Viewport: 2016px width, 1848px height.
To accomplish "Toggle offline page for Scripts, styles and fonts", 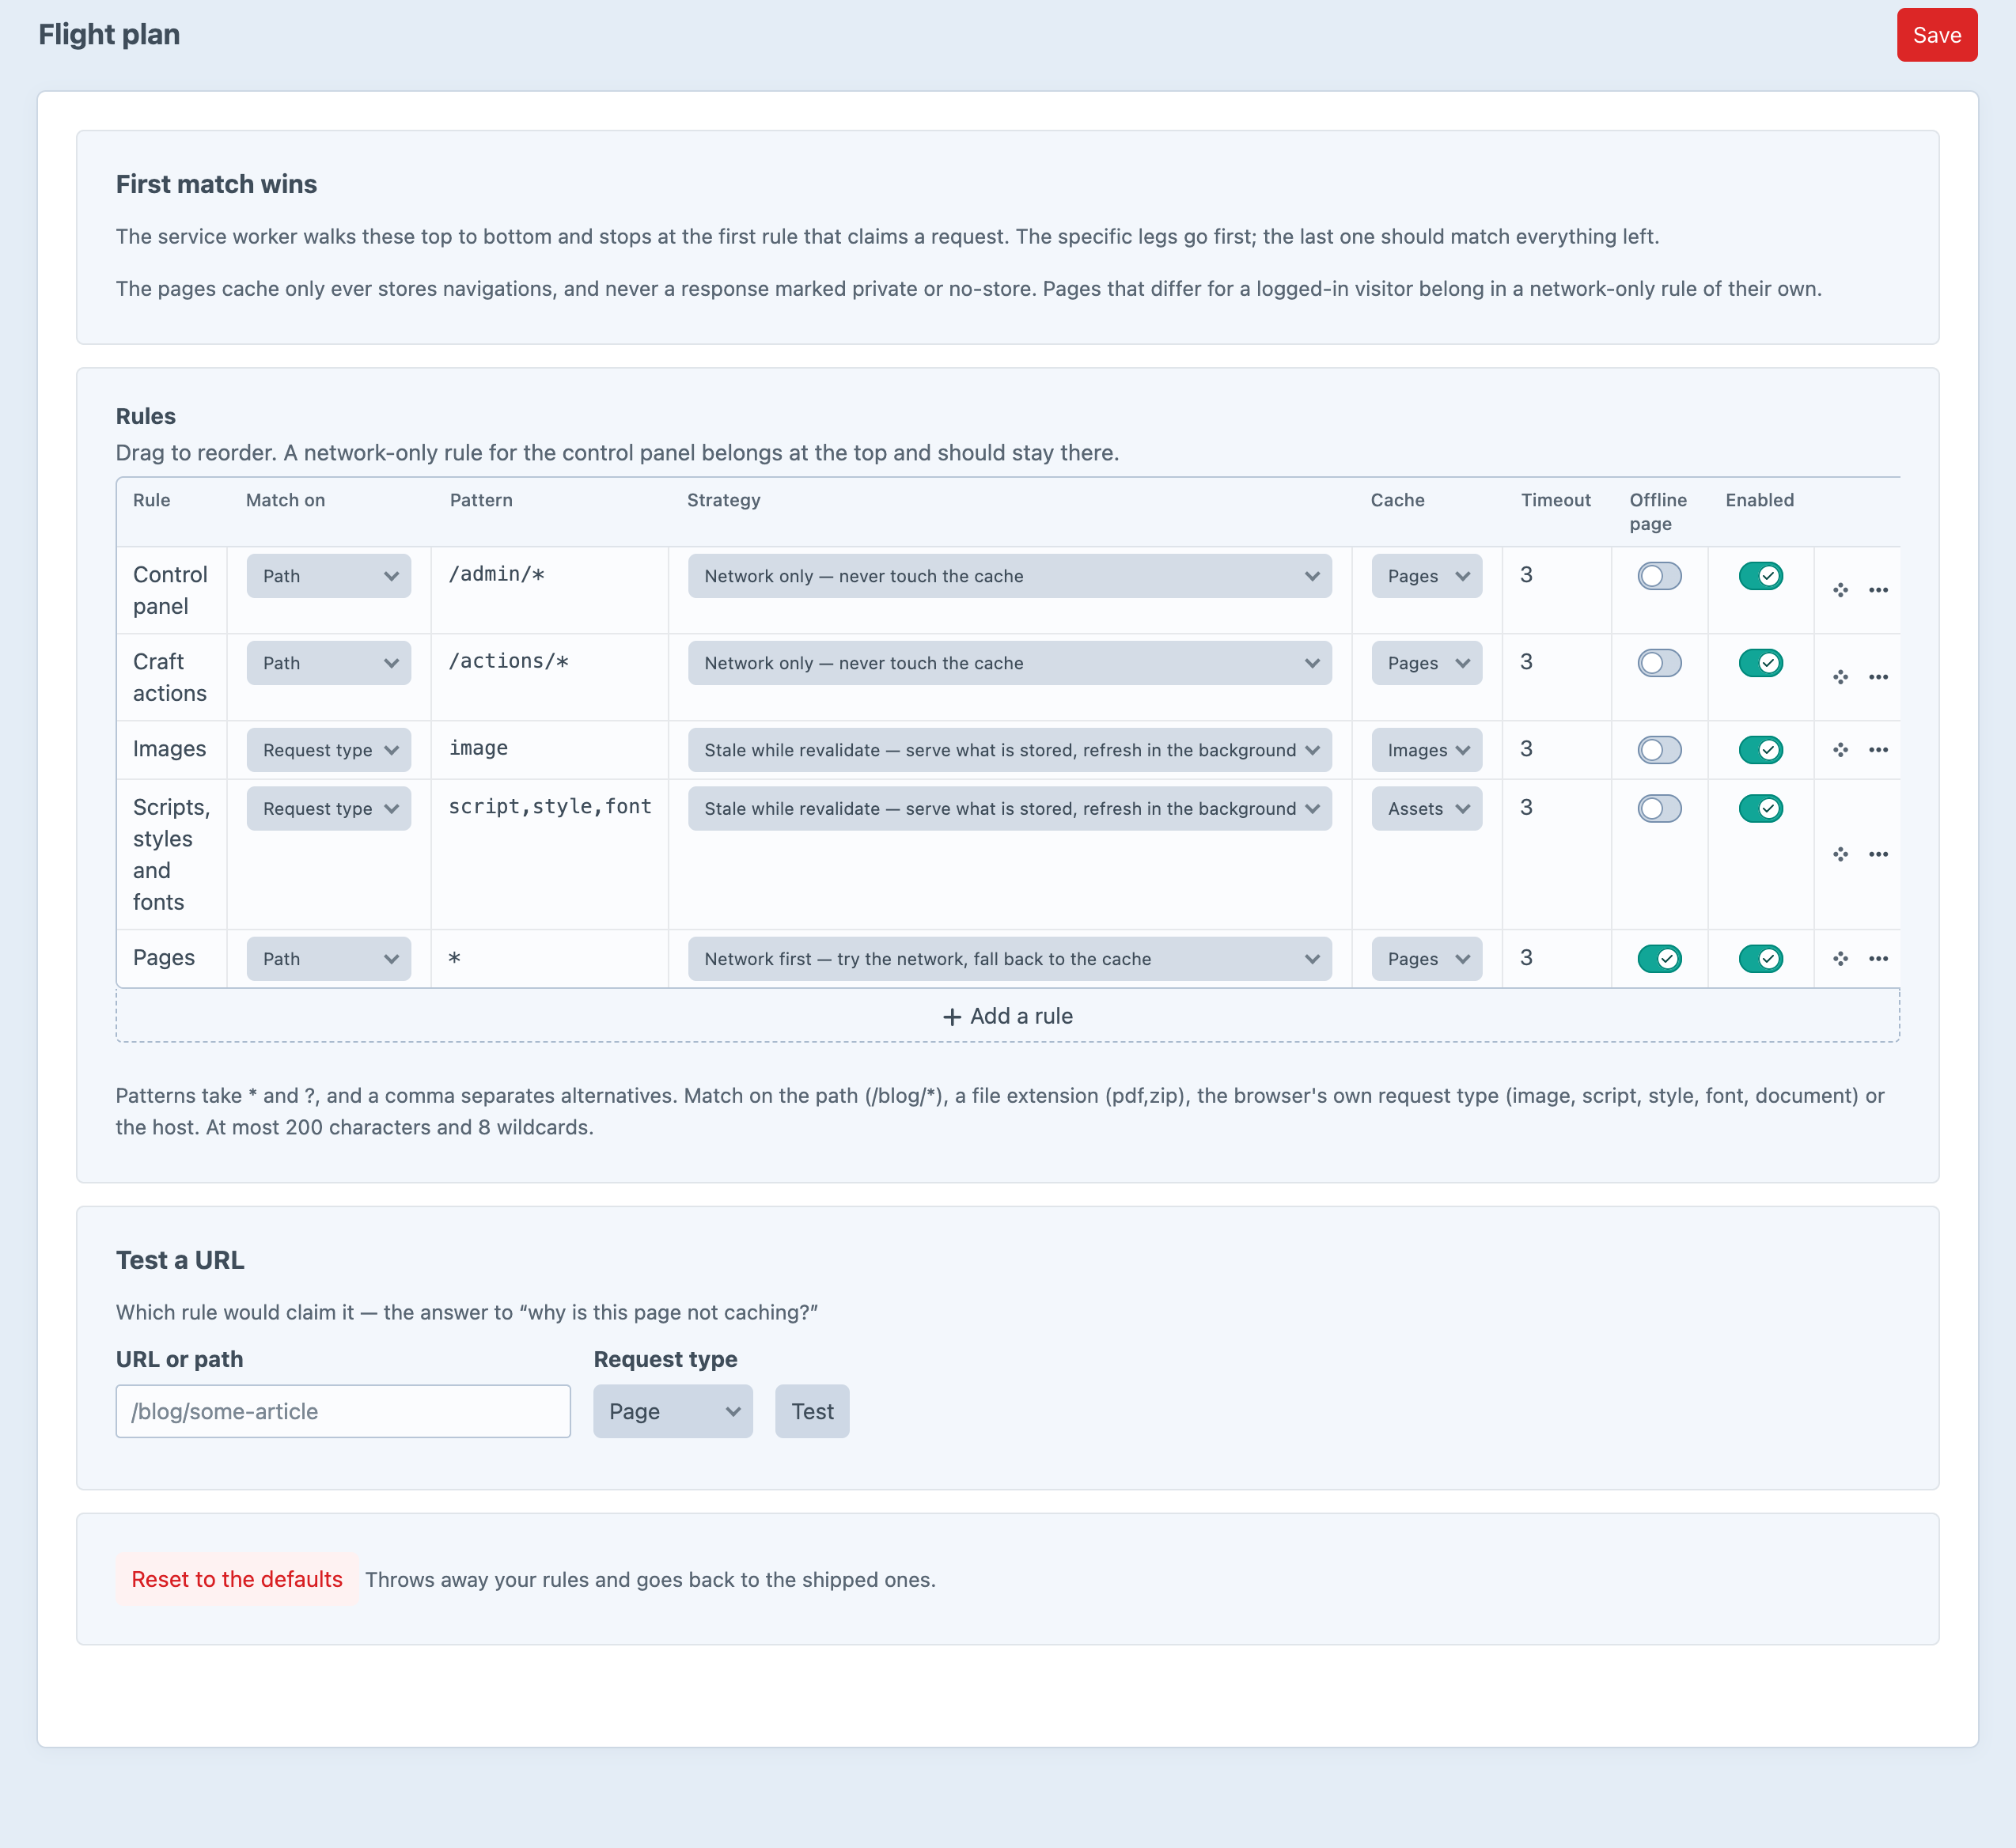I will [x=1659, y=808].
